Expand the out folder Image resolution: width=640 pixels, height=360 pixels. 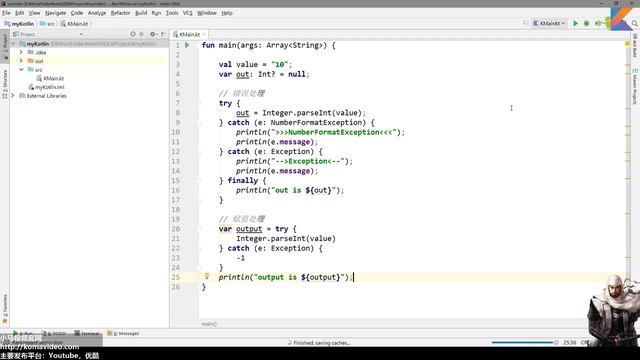(21, 61)
